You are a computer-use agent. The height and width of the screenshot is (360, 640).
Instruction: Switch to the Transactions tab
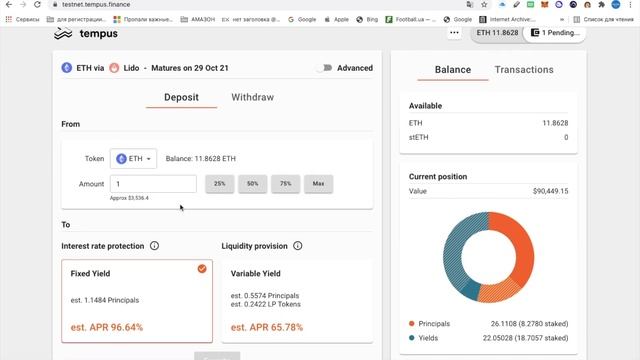(x=524, y=70)
